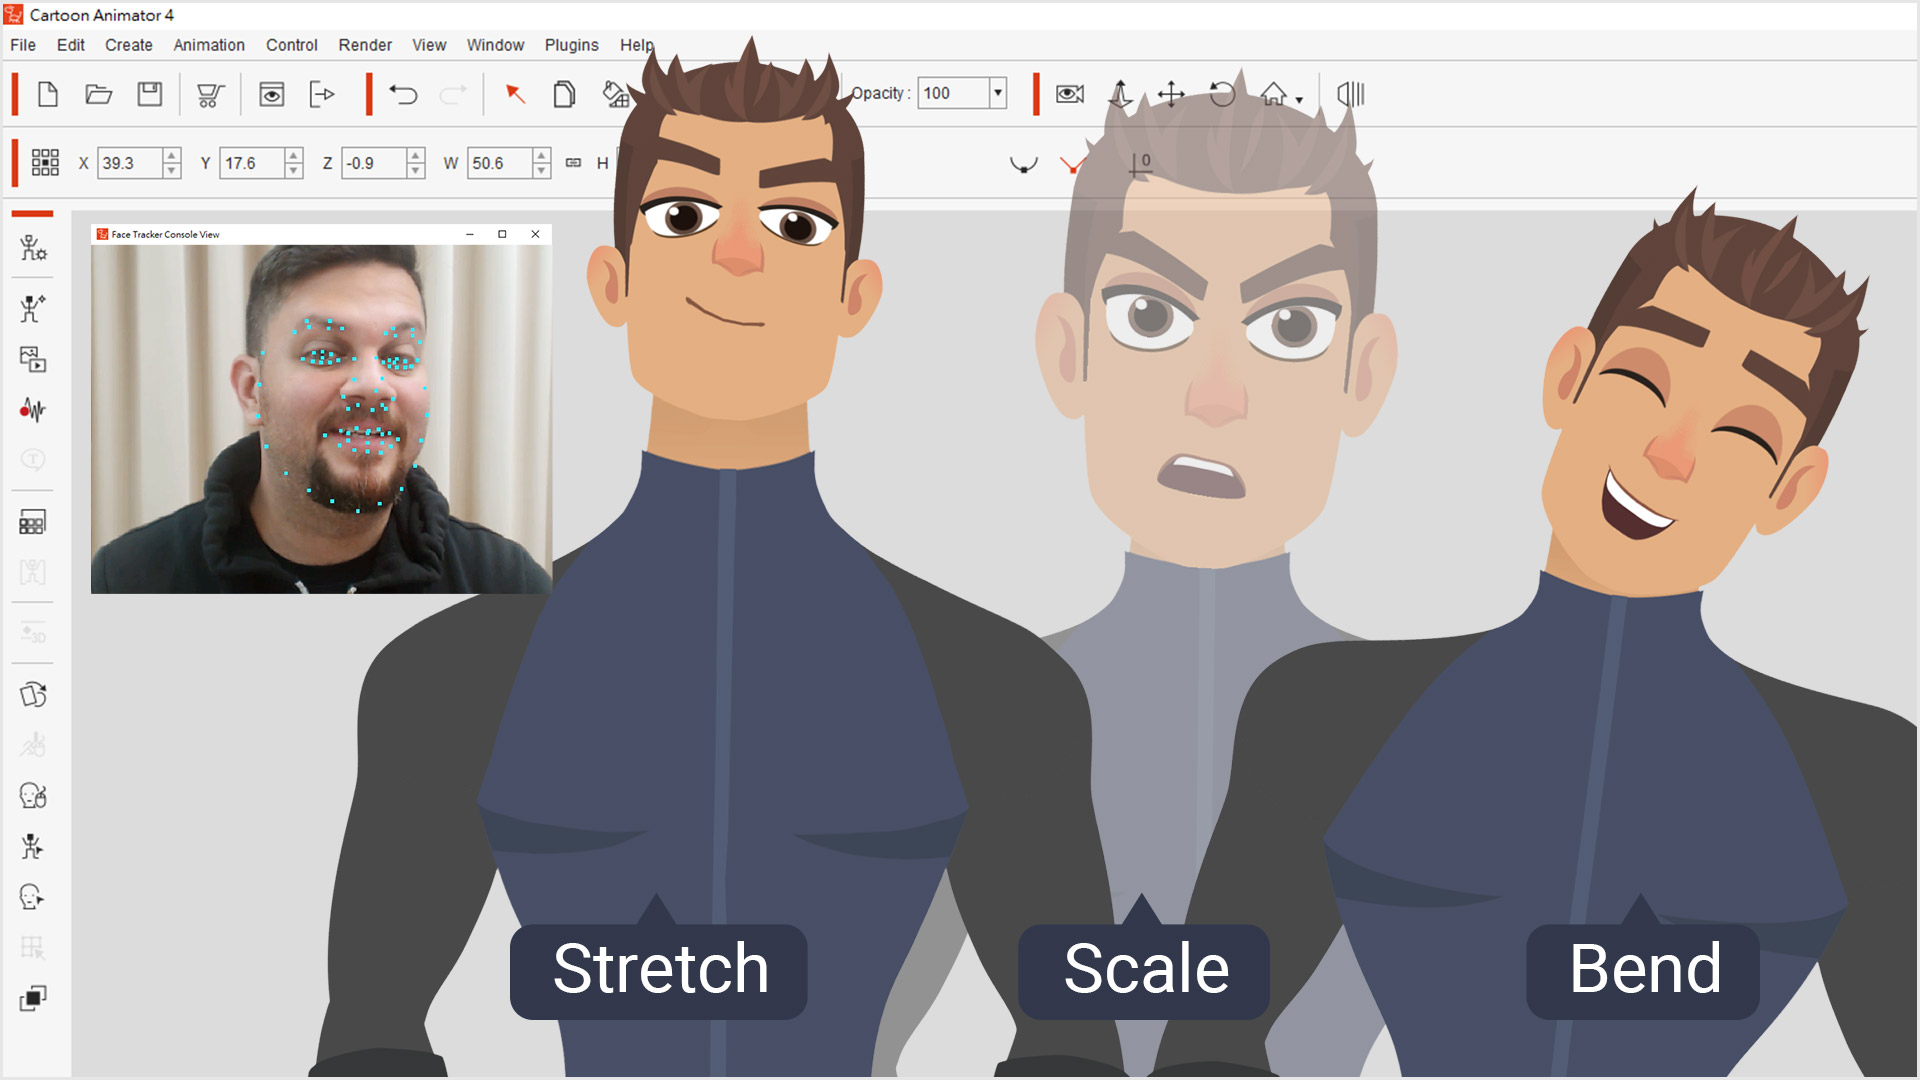Image resolution: width=1920 pixels, height=1080 pixels.
Task: Toggle the lock aspect ratio link
Action: (573, 163)
